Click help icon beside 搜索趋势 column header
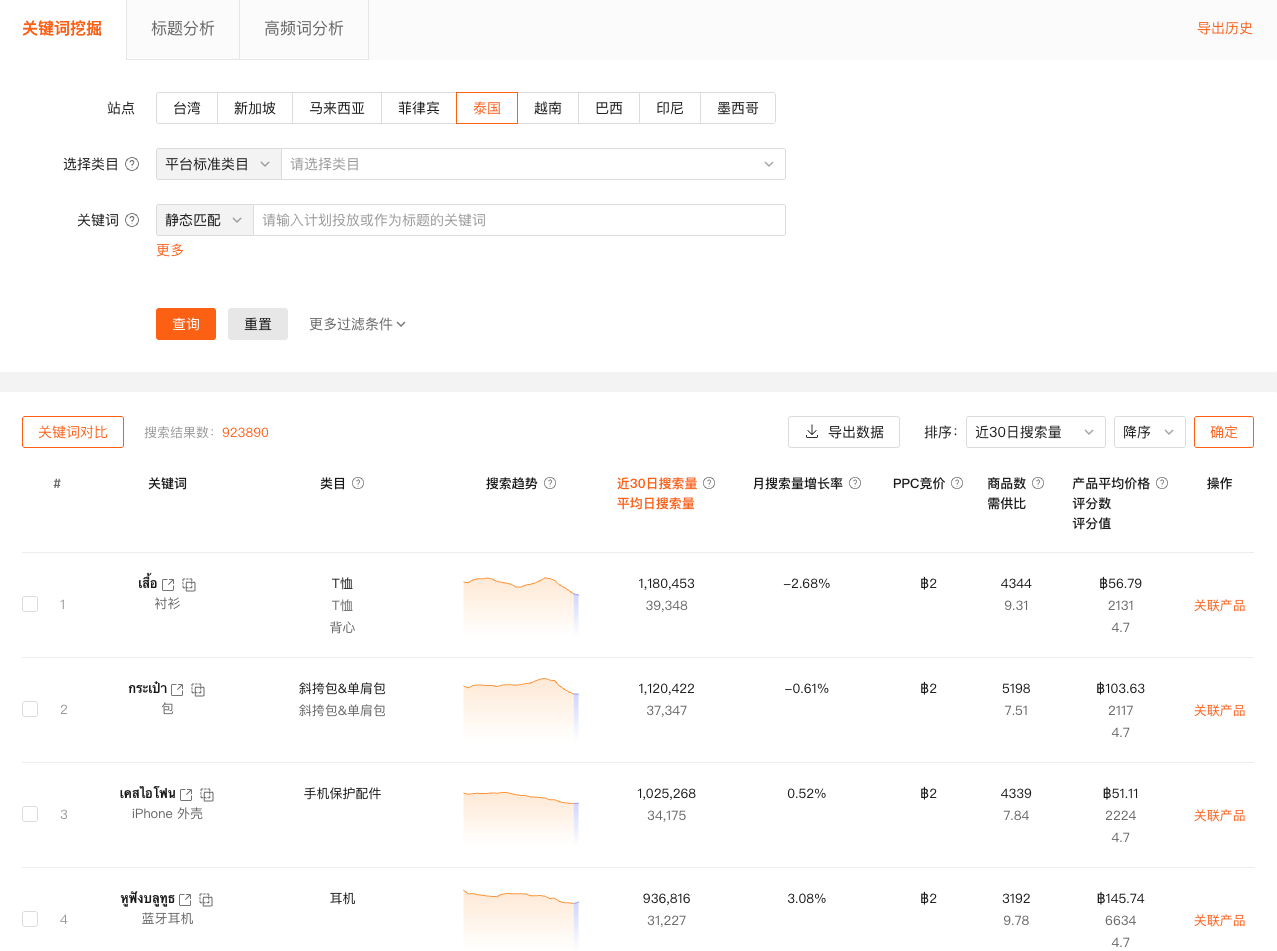This screenshot has width=1277, height=951. tap(550, 483)
